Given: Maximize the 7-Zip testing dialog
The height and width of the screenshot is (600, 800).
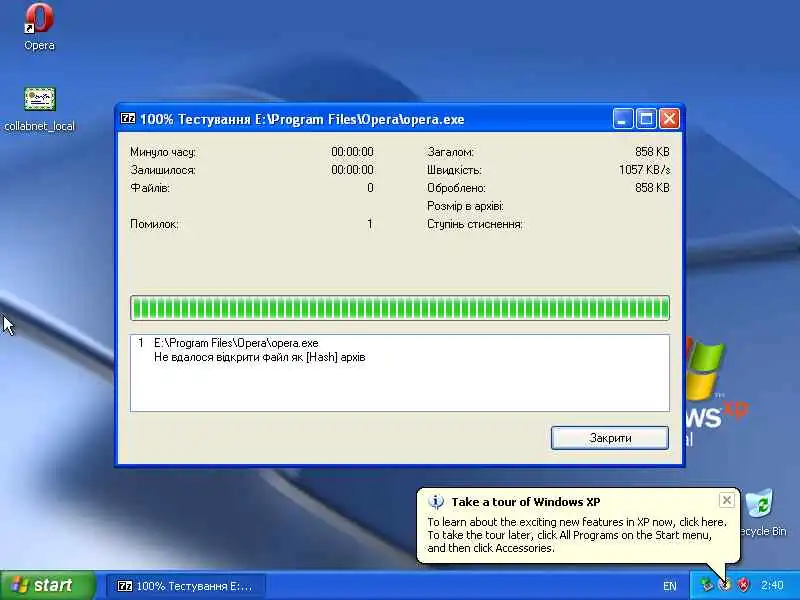Looking at the screenshot, I should coord(646,119).
